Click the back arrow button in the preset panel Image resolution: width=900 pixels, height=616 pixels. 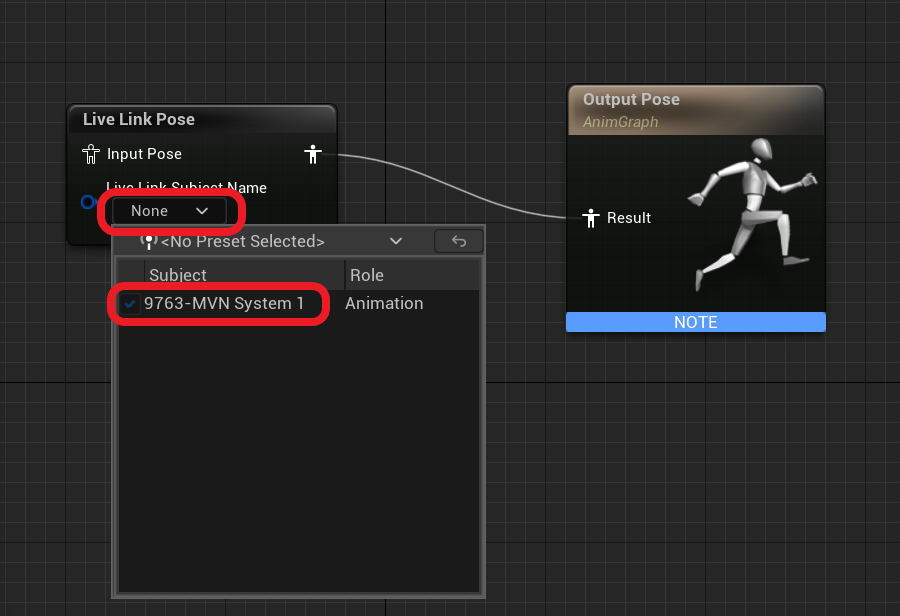tap(458, 241)
